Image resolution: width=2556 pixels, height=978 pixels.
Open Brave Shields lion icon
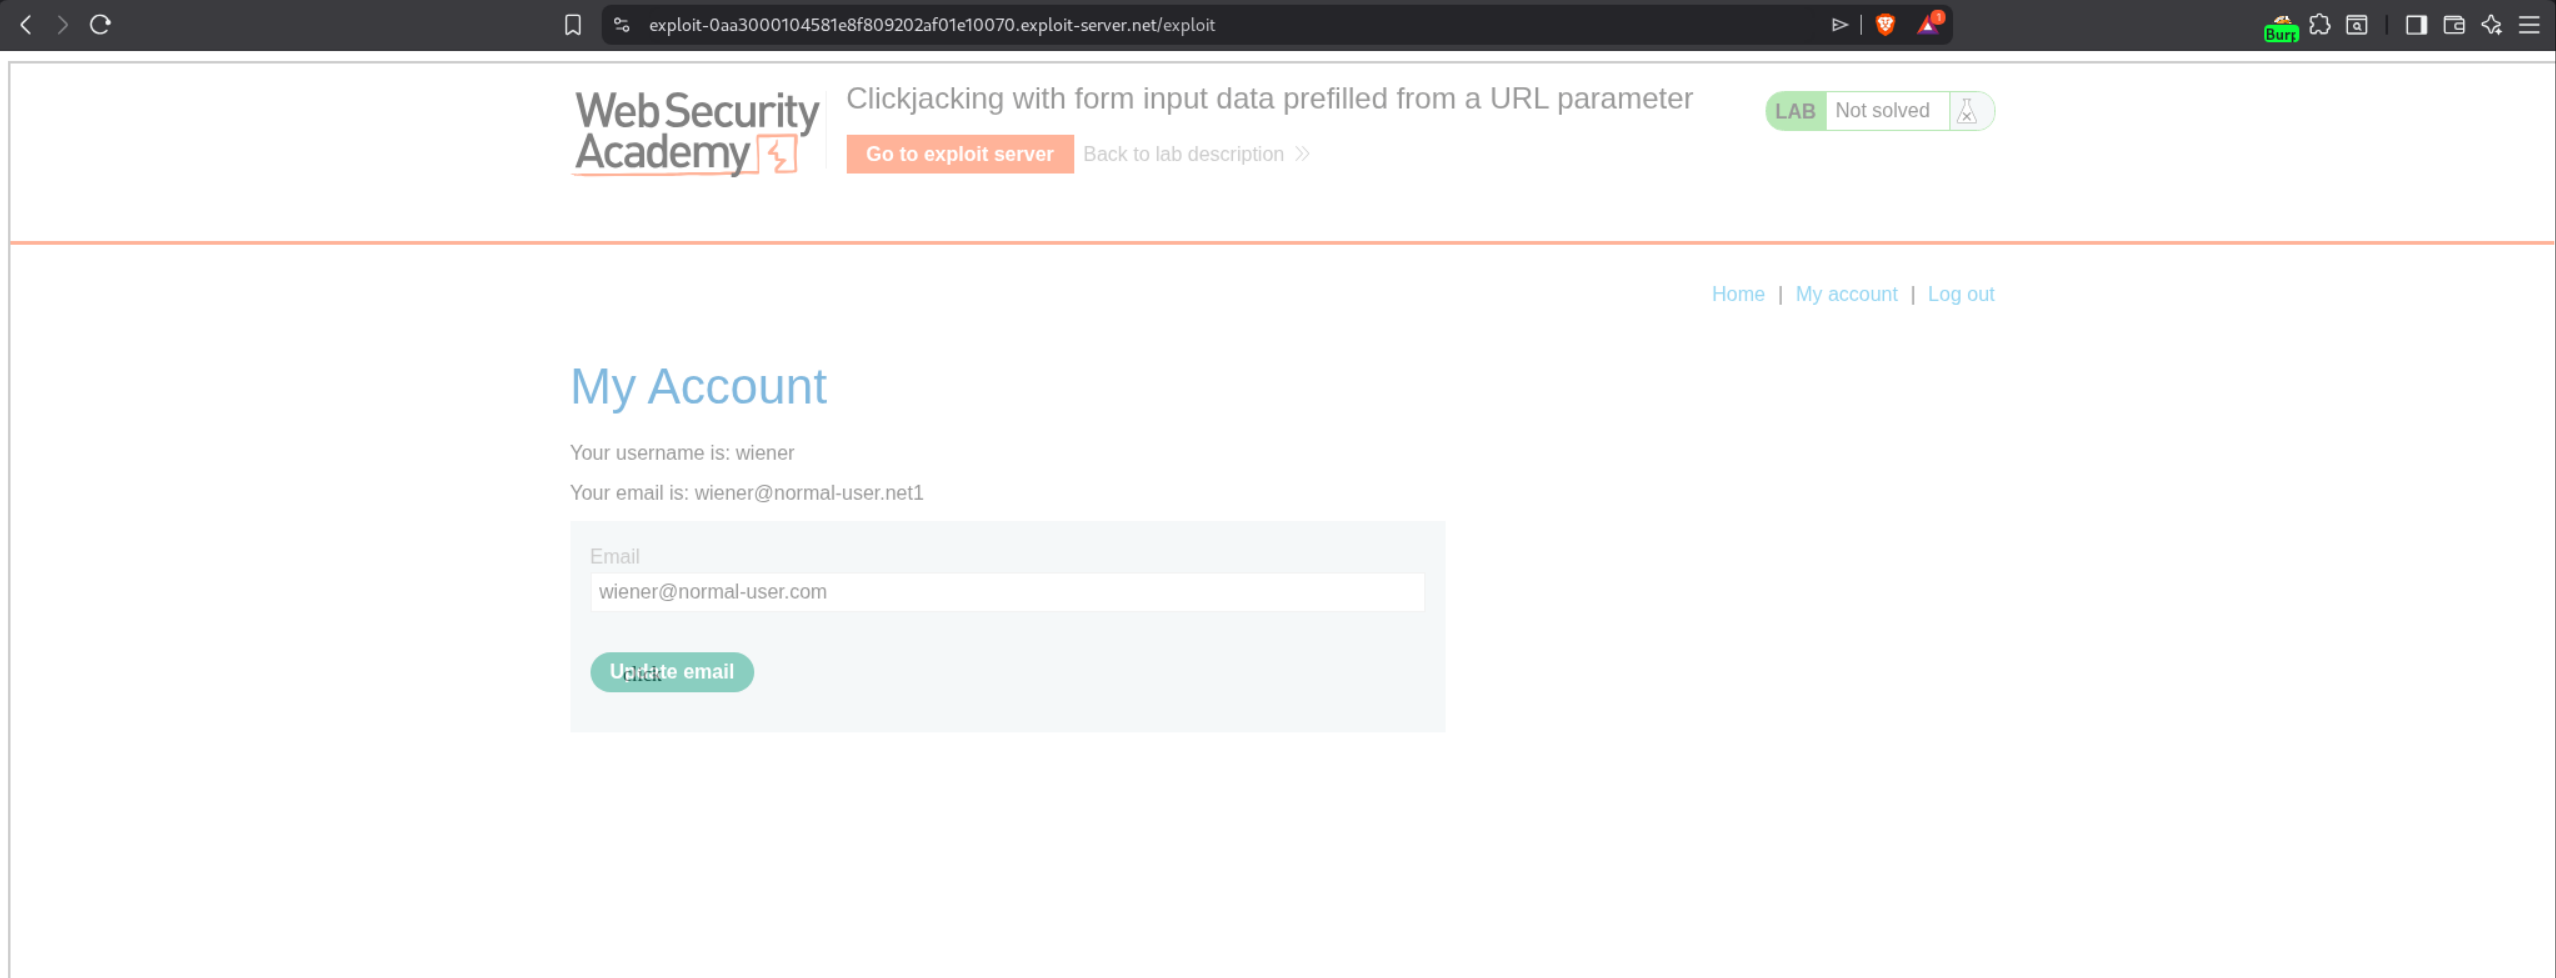pos(1885,25)
